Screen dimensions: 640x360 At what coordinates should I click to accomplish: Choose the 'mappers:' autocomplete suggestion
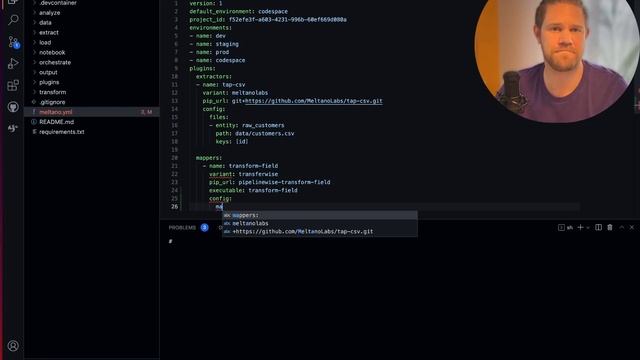pos(320,215)
